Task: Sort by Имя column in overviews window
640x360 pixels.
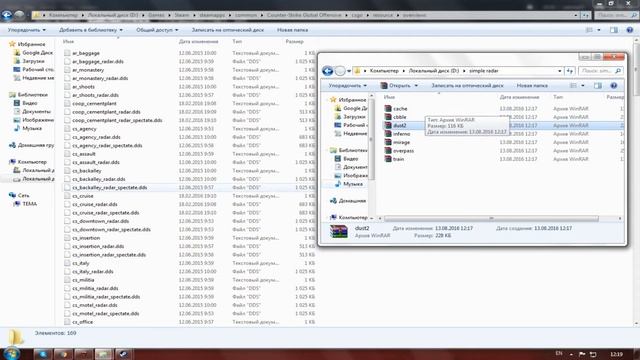Action: click(69, 41)
